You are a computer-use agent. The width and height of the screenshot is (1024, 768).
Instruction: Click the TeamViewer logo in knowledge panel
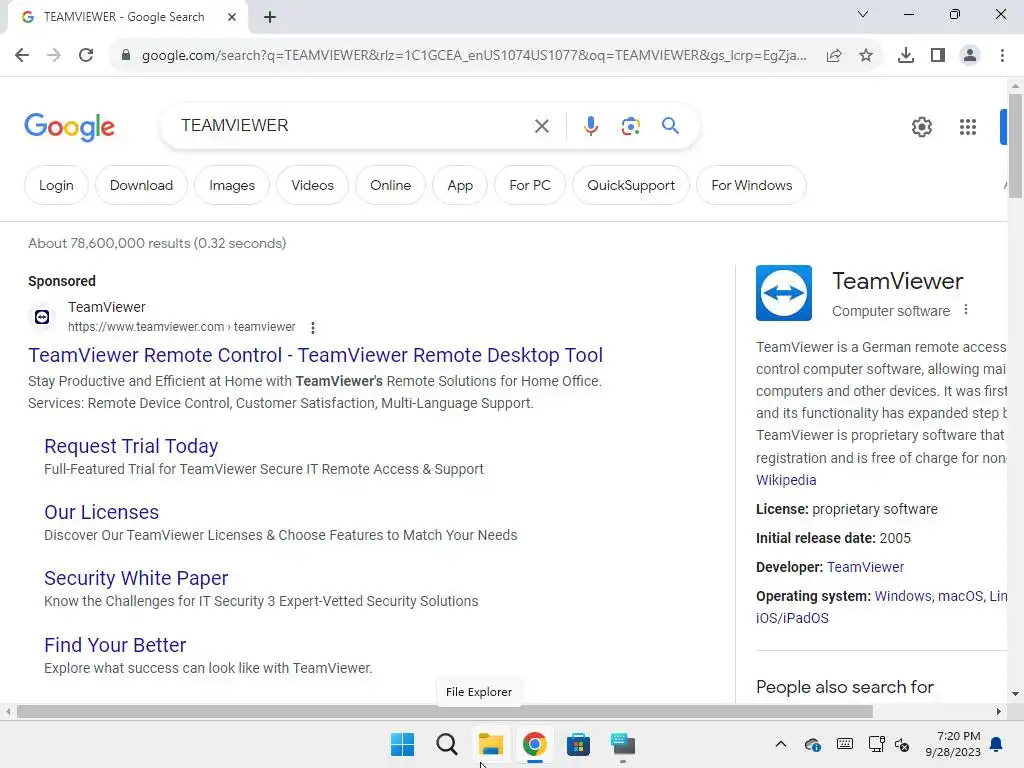pos(784,293)
